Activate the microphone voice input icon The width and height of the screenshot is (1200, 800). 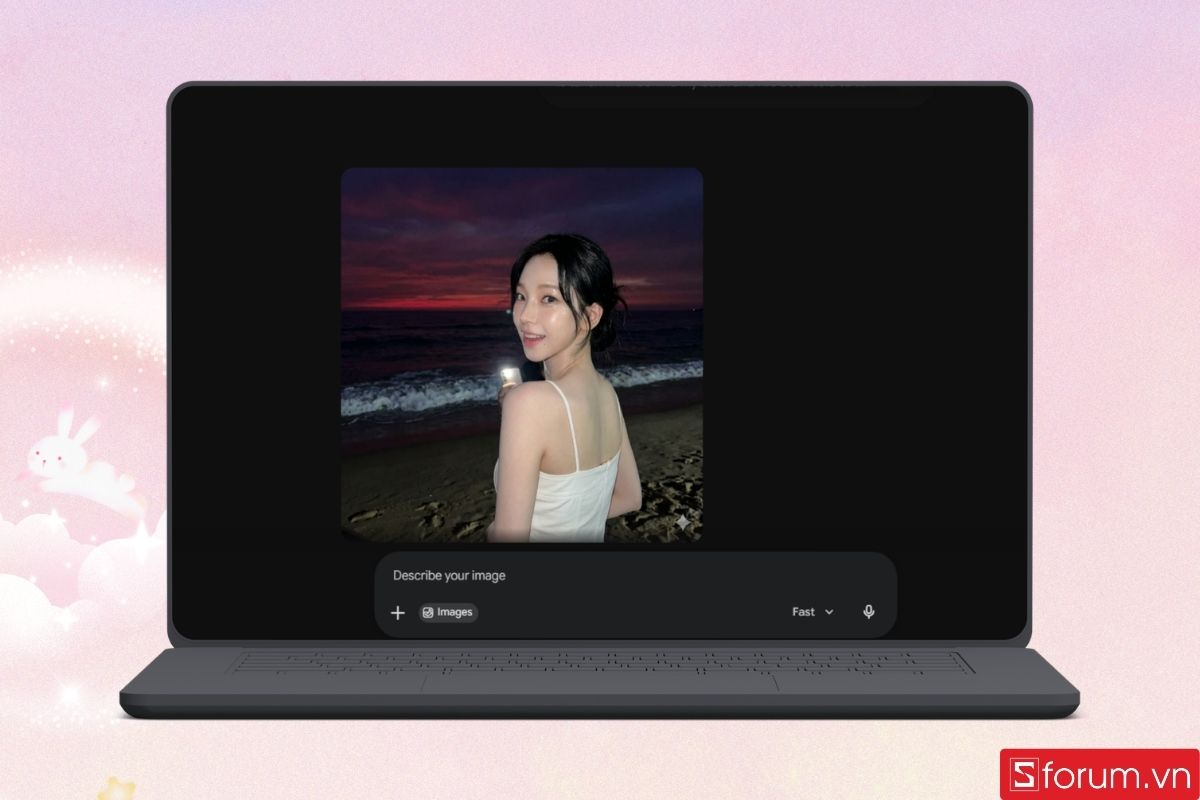pyautogui.click(x=869, y=612)
